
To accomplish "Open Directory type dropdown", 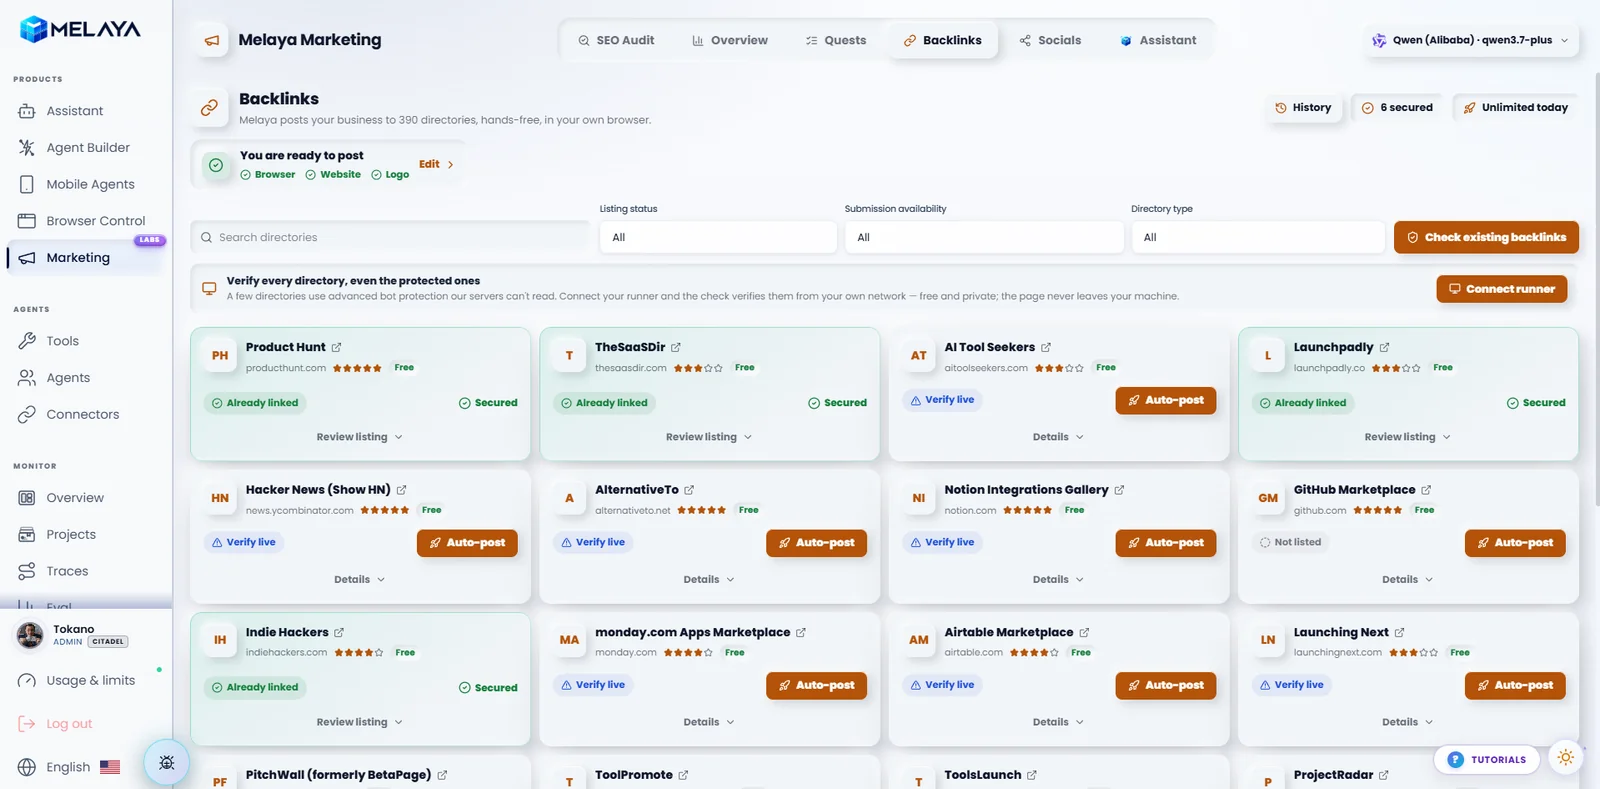I will pos(1258,238).
